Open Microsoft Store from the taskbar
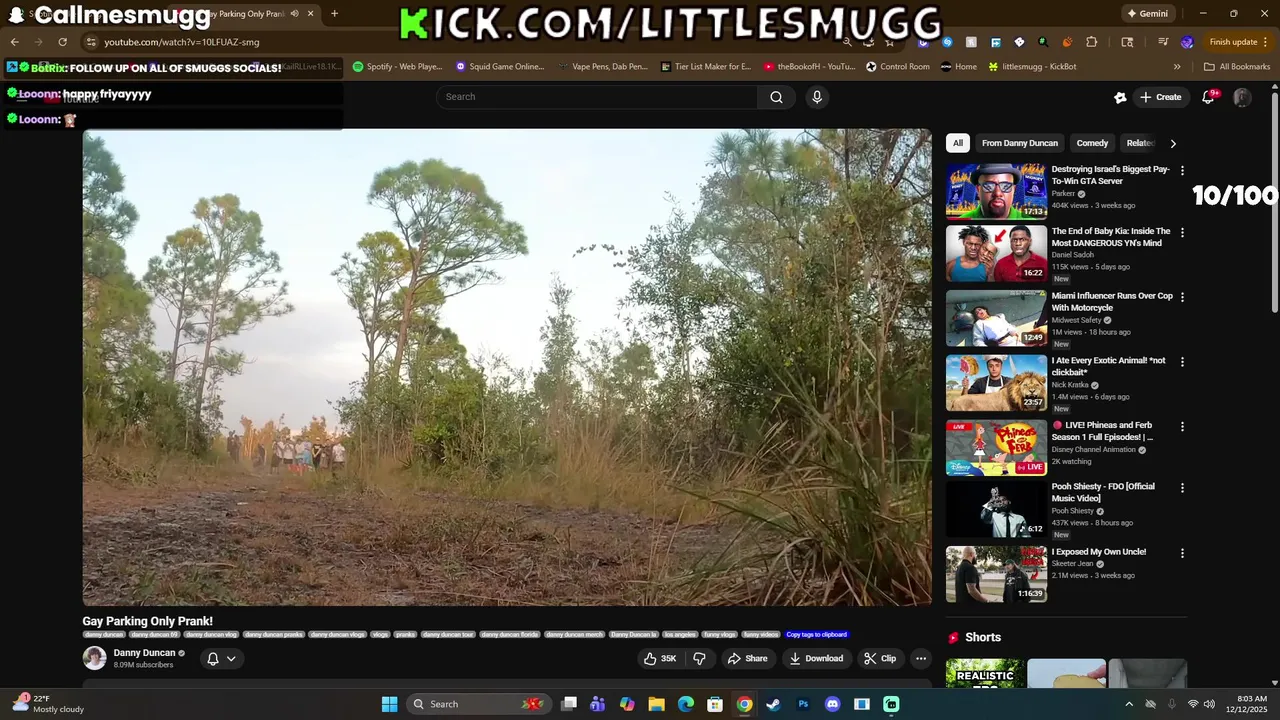The width and height of the screenshot is (1280, 720). click(715, 704)
